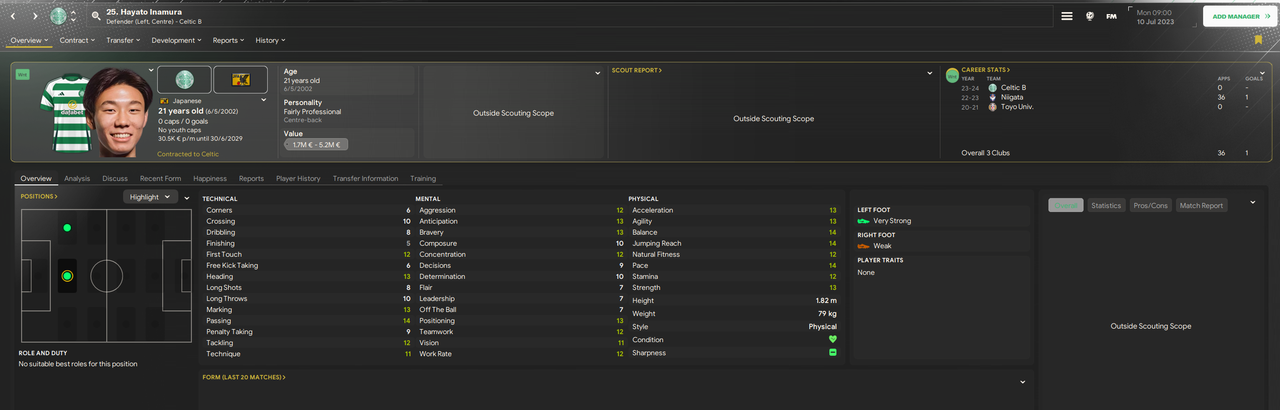Viewport: 1280px width, 410px height.
Task: Click the green badge beside Career Stats
Action: point(952,74)
